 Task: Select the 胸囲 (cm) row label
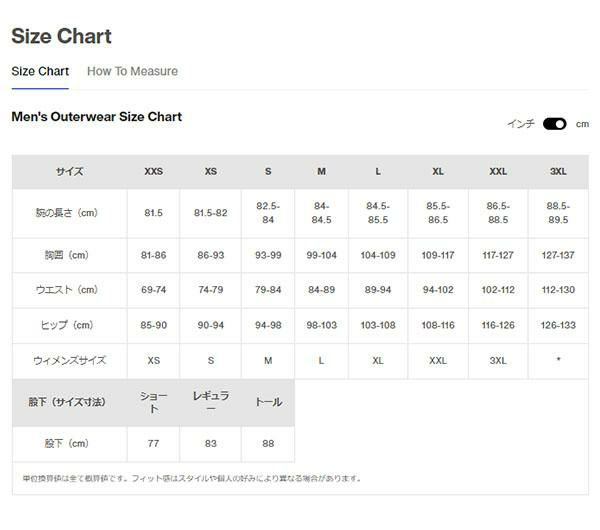pyautogui.click(x=70, y=255)
